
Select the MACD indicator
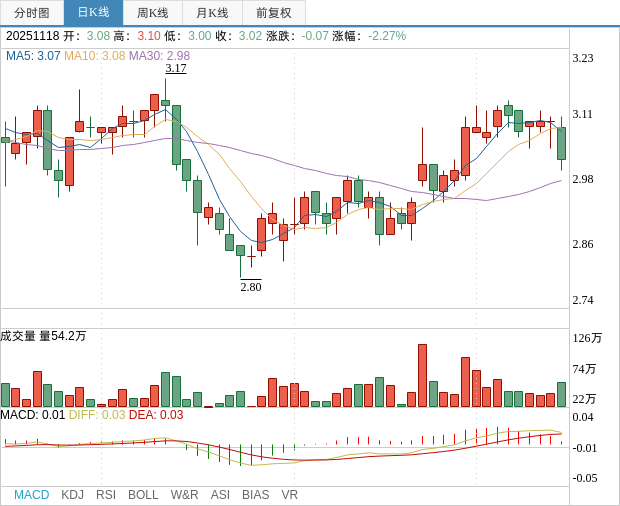[x=32, y=495]
